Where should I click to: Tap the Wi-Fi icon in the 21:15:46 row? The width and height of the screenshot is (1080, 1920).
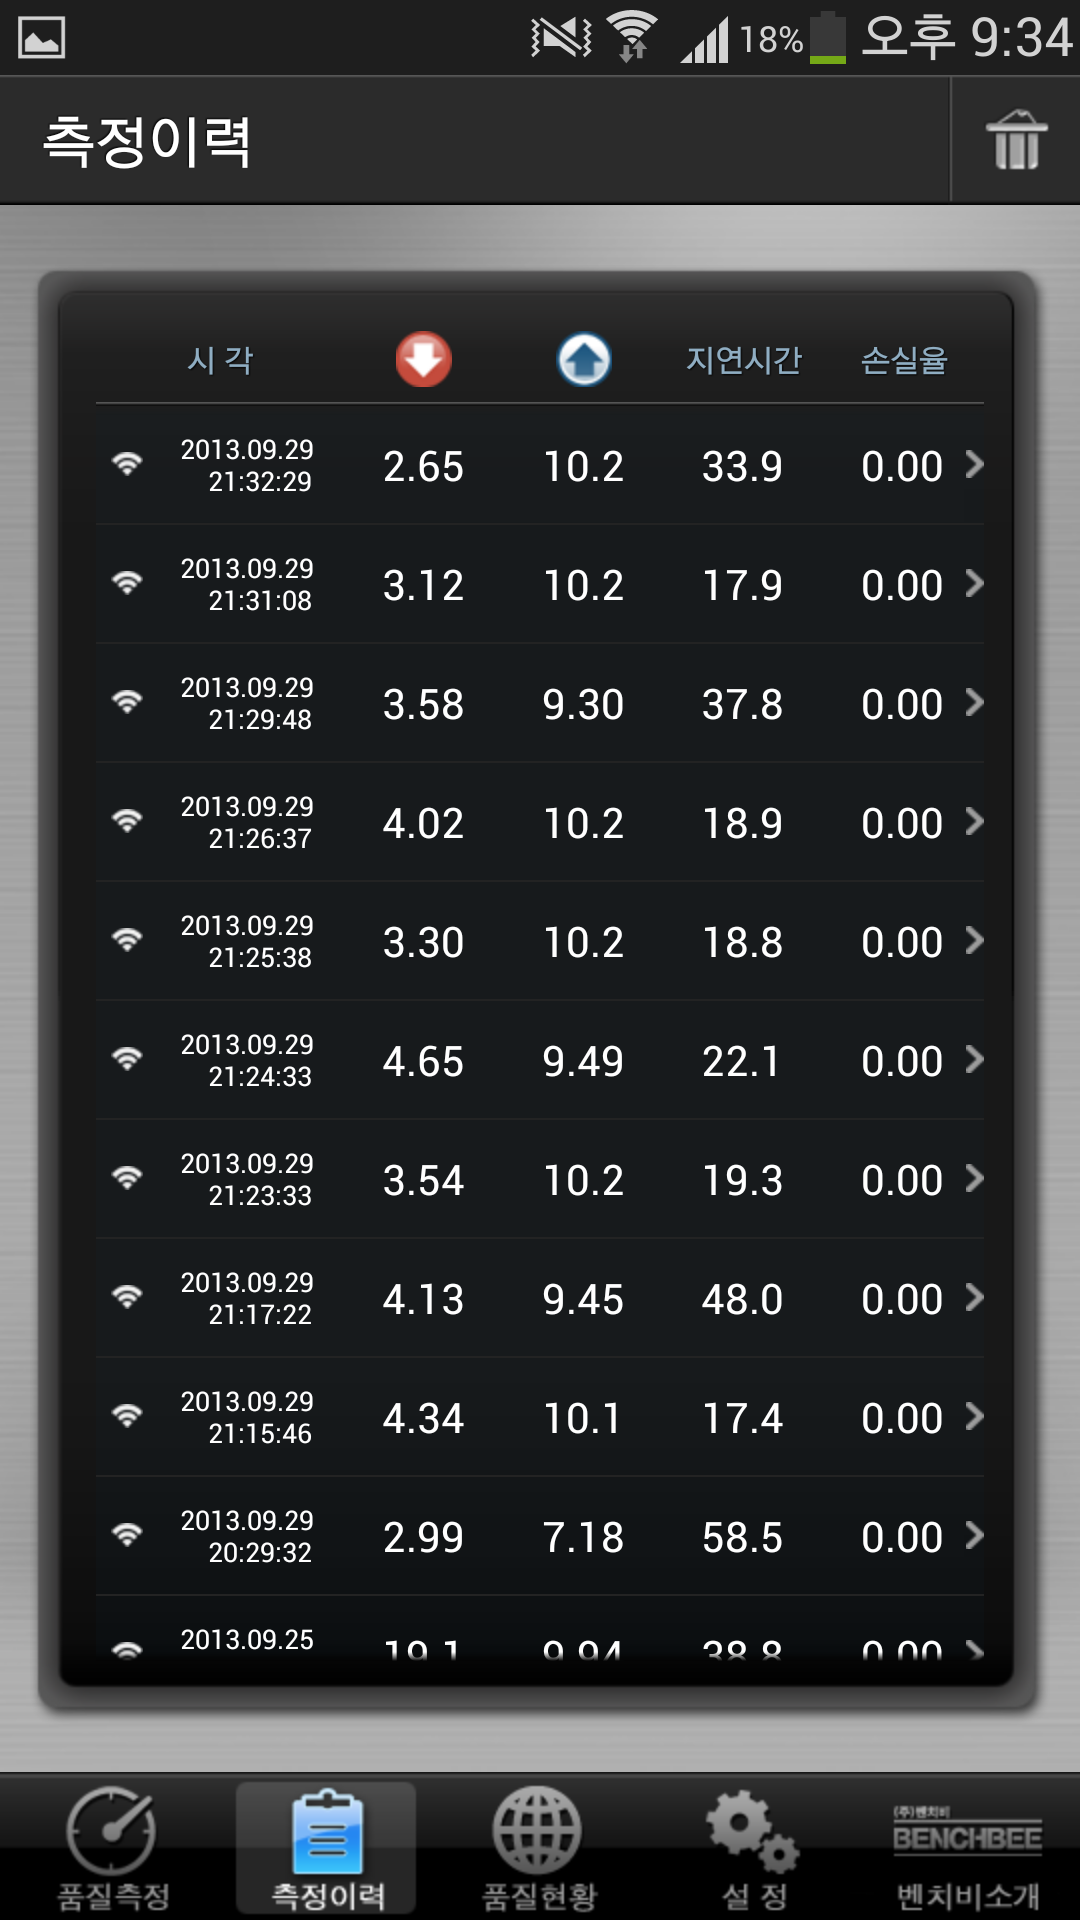click(x=127, y=1416)
